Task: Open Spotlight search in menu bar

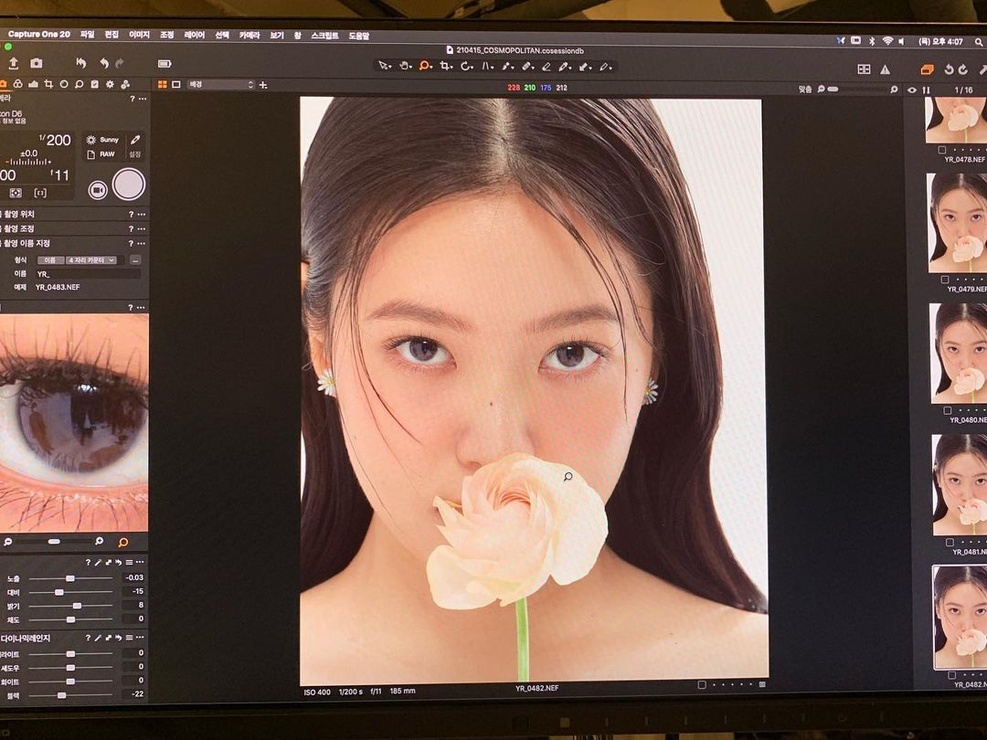Action: pyautogui.click(x=979, y=42)
